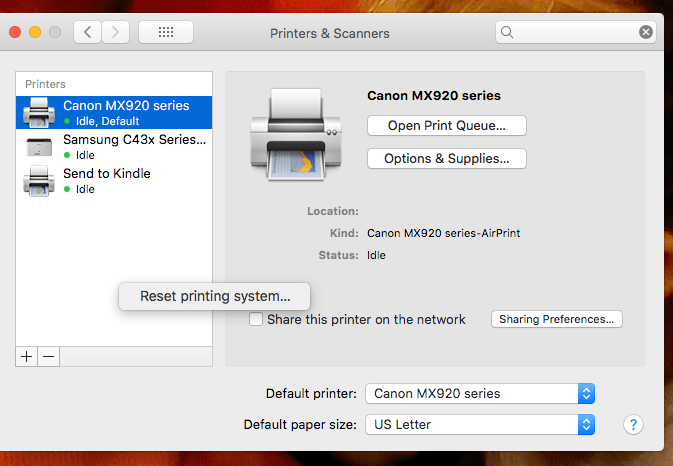Image resolution: width=673 pixels, height=466 pixels.
Task: Click the plus button to add printer
Action: (27, 356)
